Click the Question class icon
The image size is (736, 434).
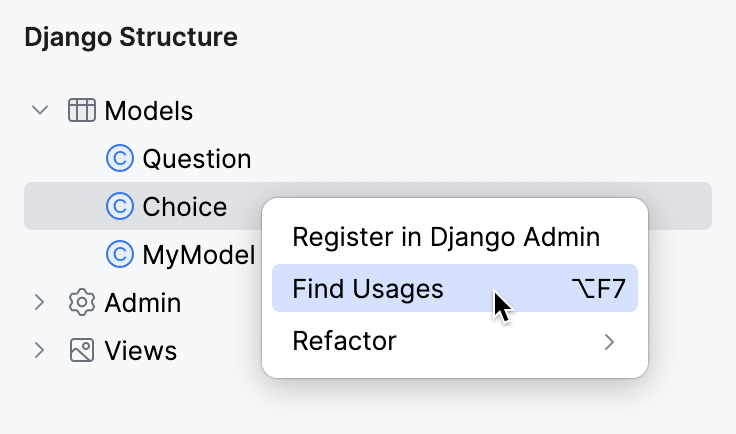coord(120,158)
